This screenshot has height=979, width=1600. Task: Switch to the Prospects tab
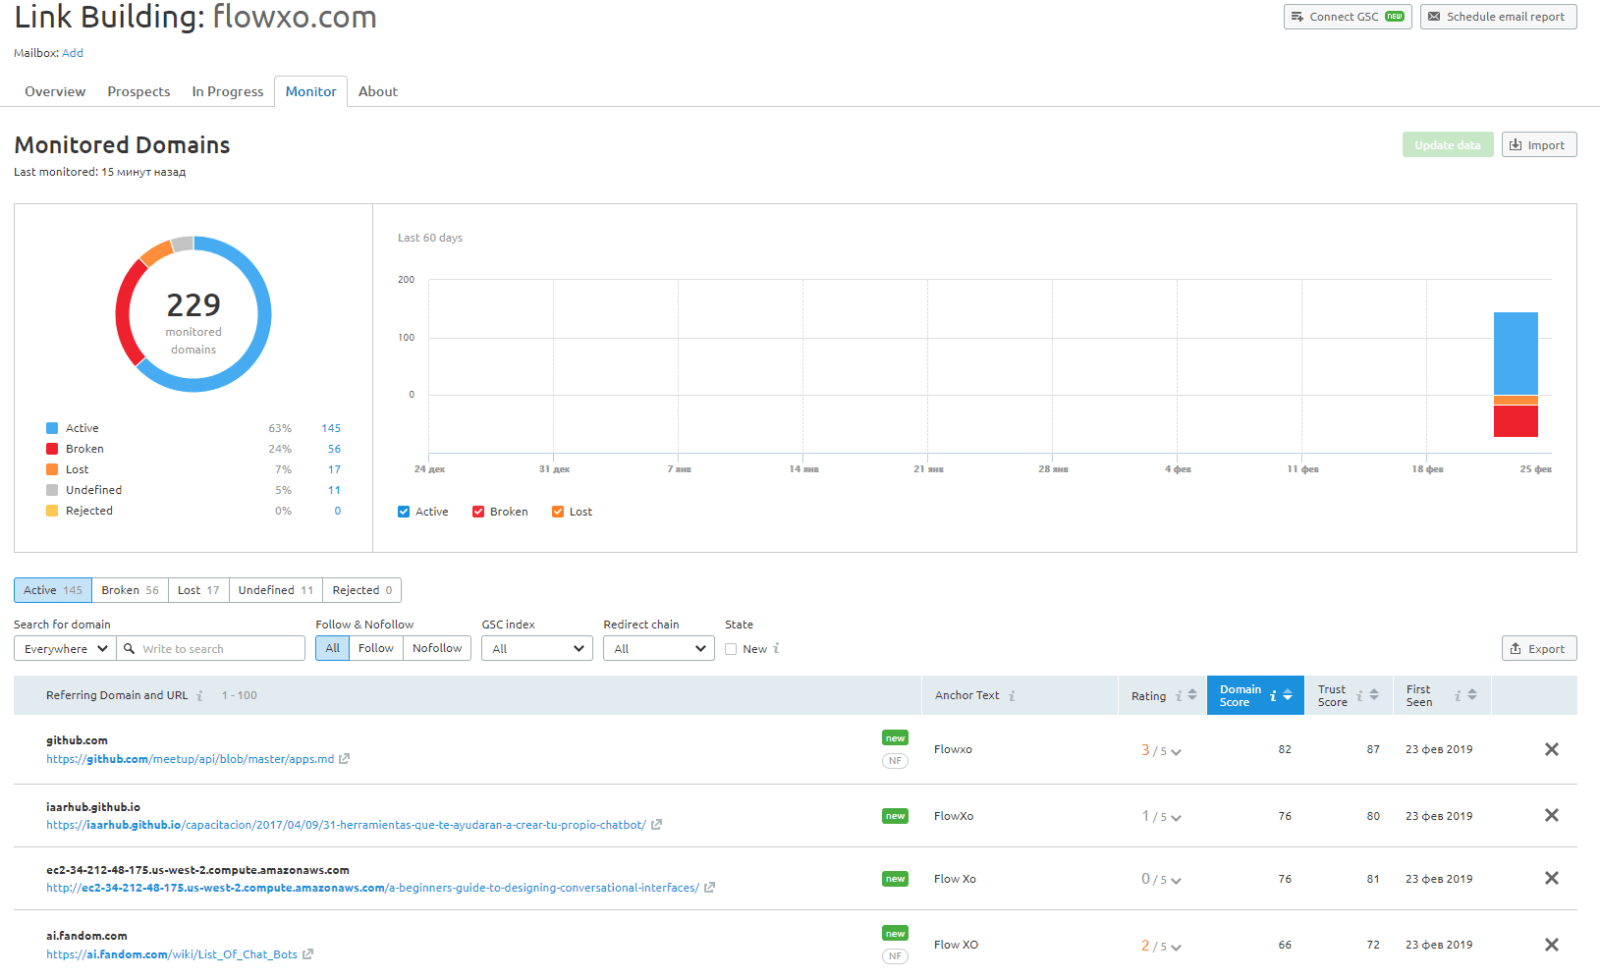(139, 91)
